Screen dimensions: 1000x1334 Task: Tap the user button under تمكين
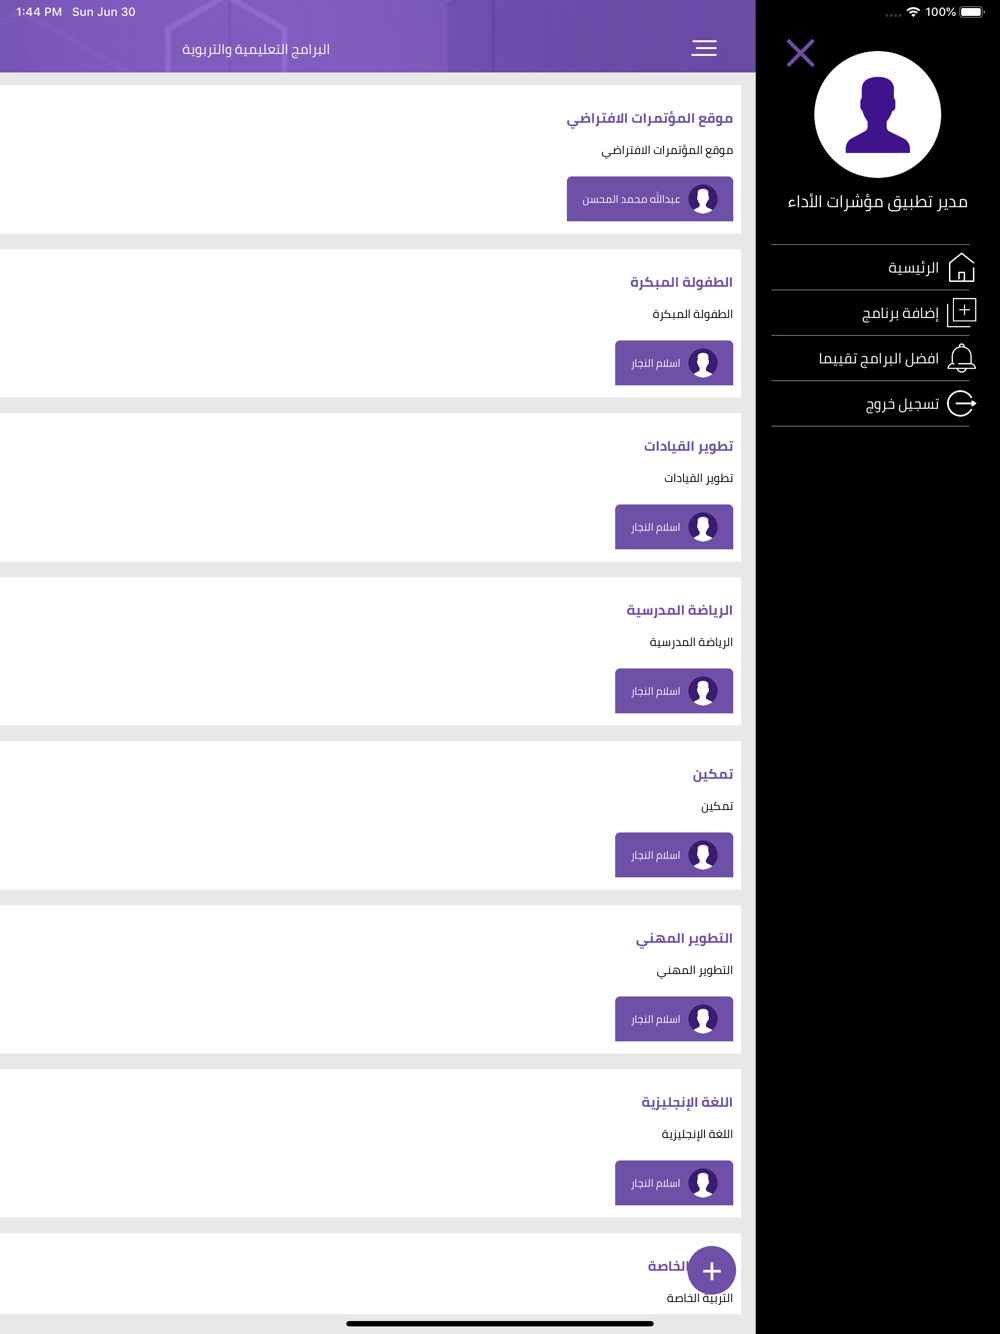[674, 855]
